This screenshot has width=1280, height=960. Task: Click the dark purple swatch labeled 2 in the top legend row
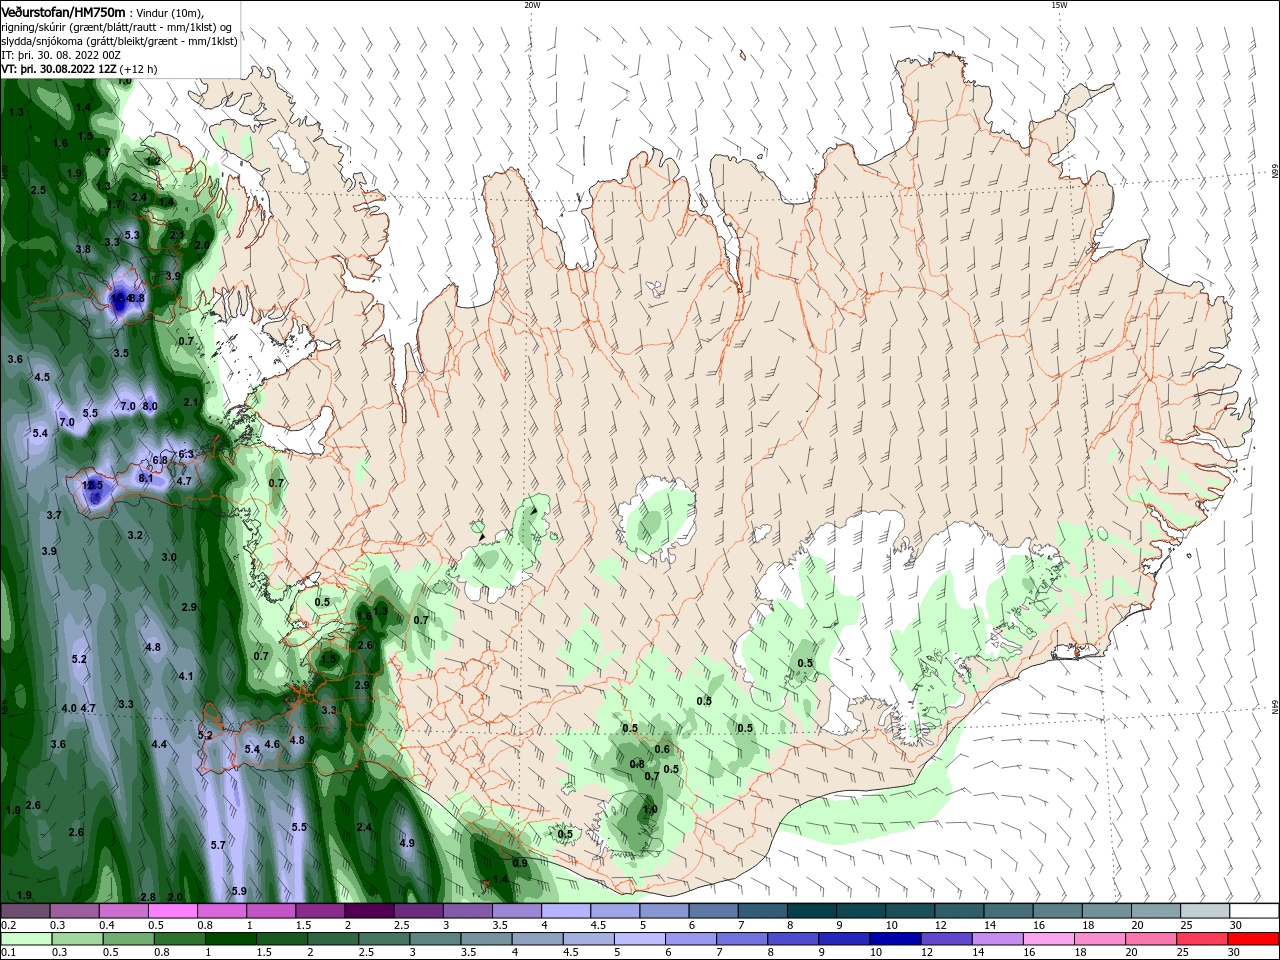click(369, 911)
